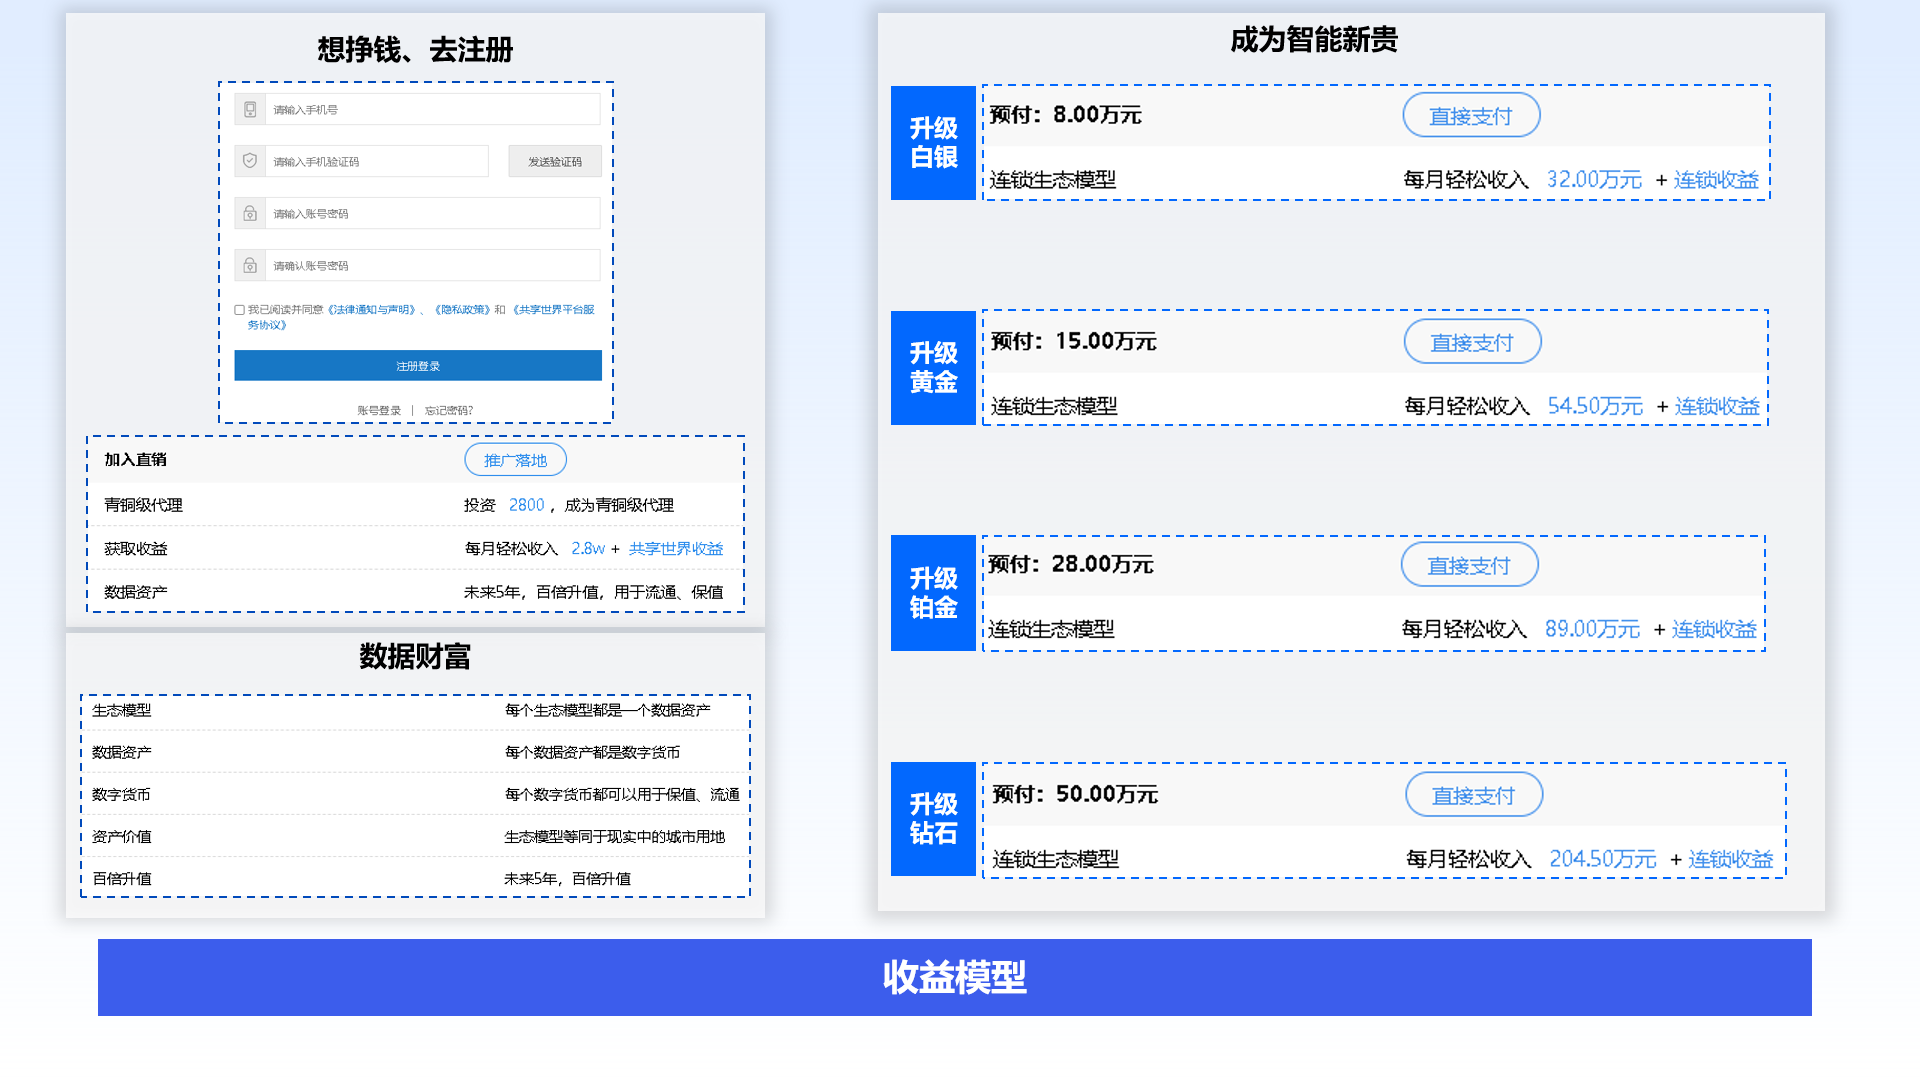Click the 连锁收益 link in the 升级白银 row

[1716, 180]
